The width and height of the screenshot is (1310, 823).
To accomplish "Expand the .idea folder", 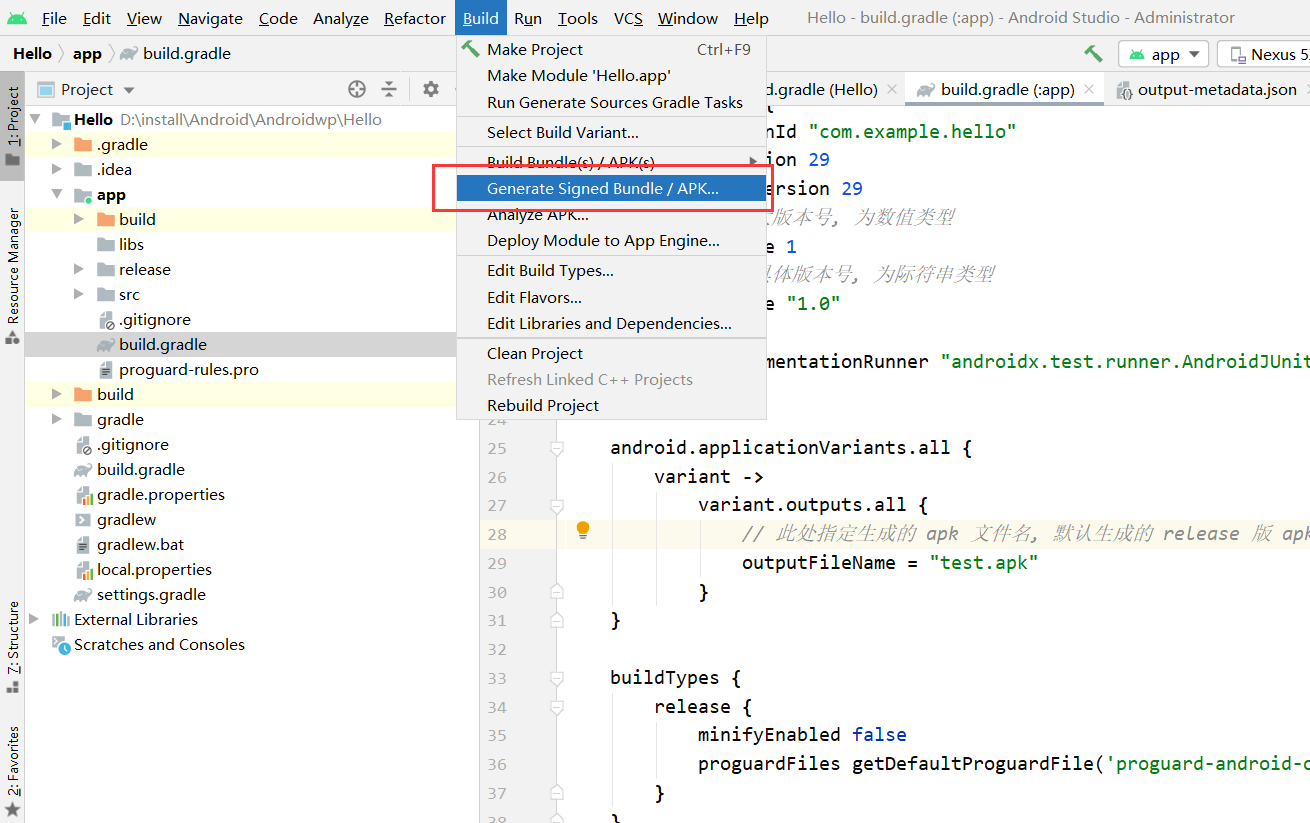I will [57, 169].
